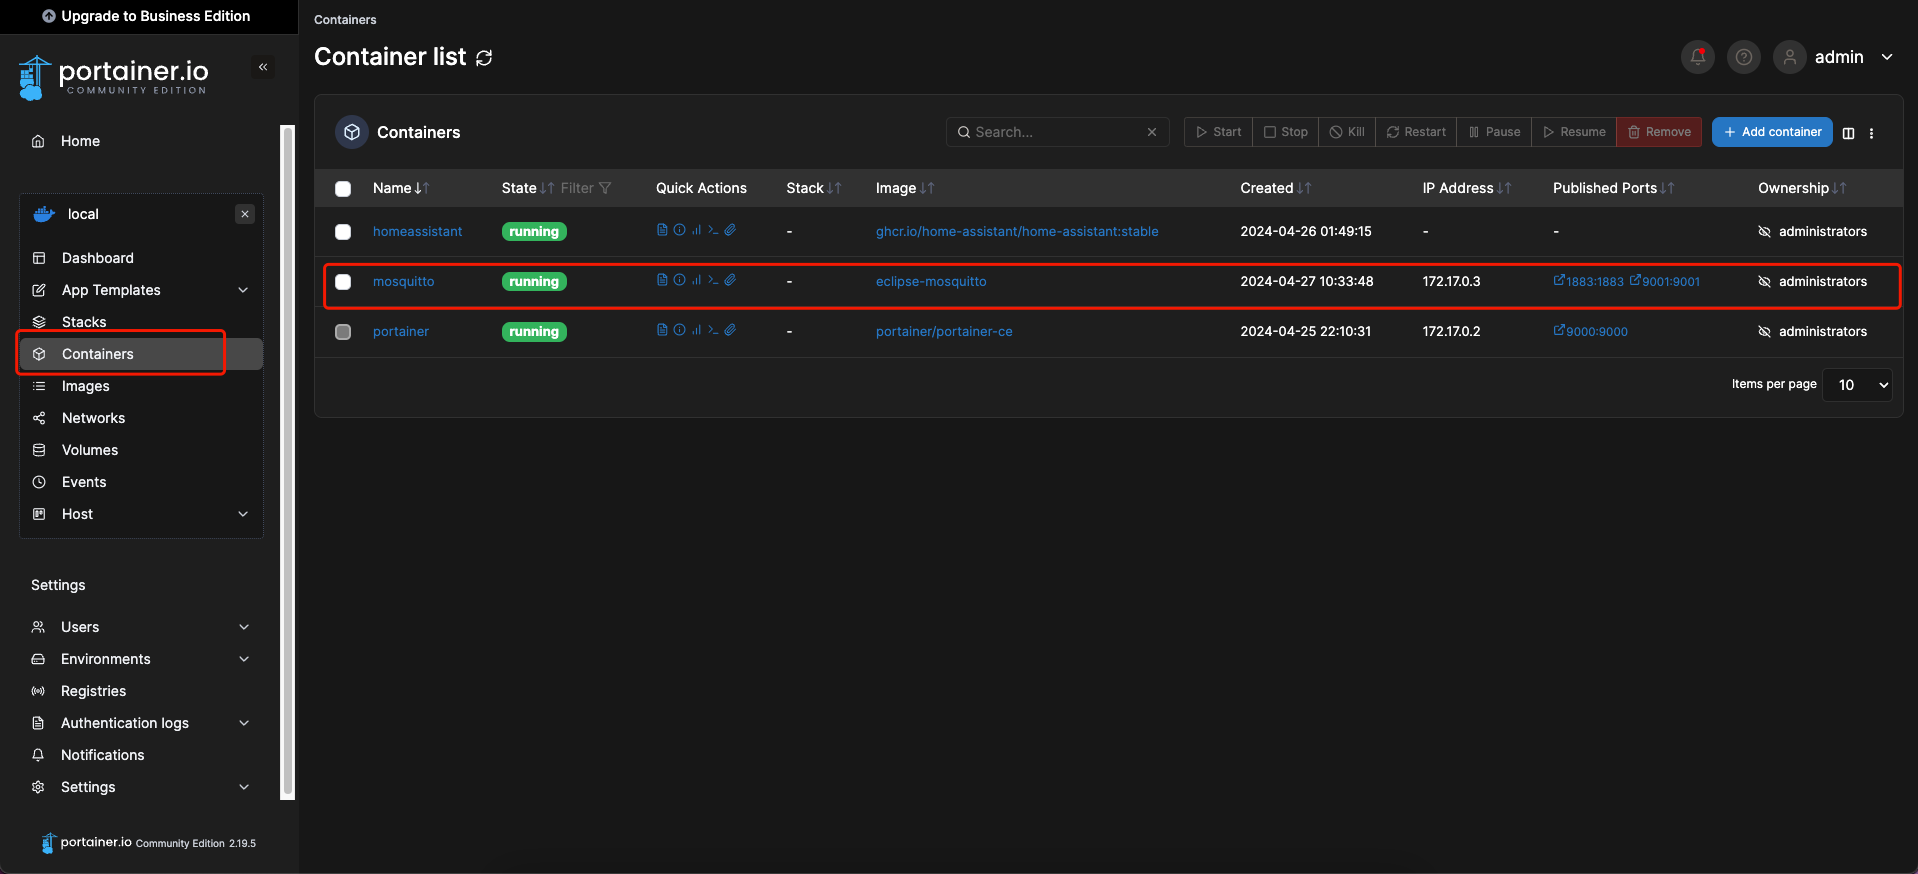Expand Authentication logs submenu
The width and height of the screenshot is (1918, 874).
pos(244,723)
